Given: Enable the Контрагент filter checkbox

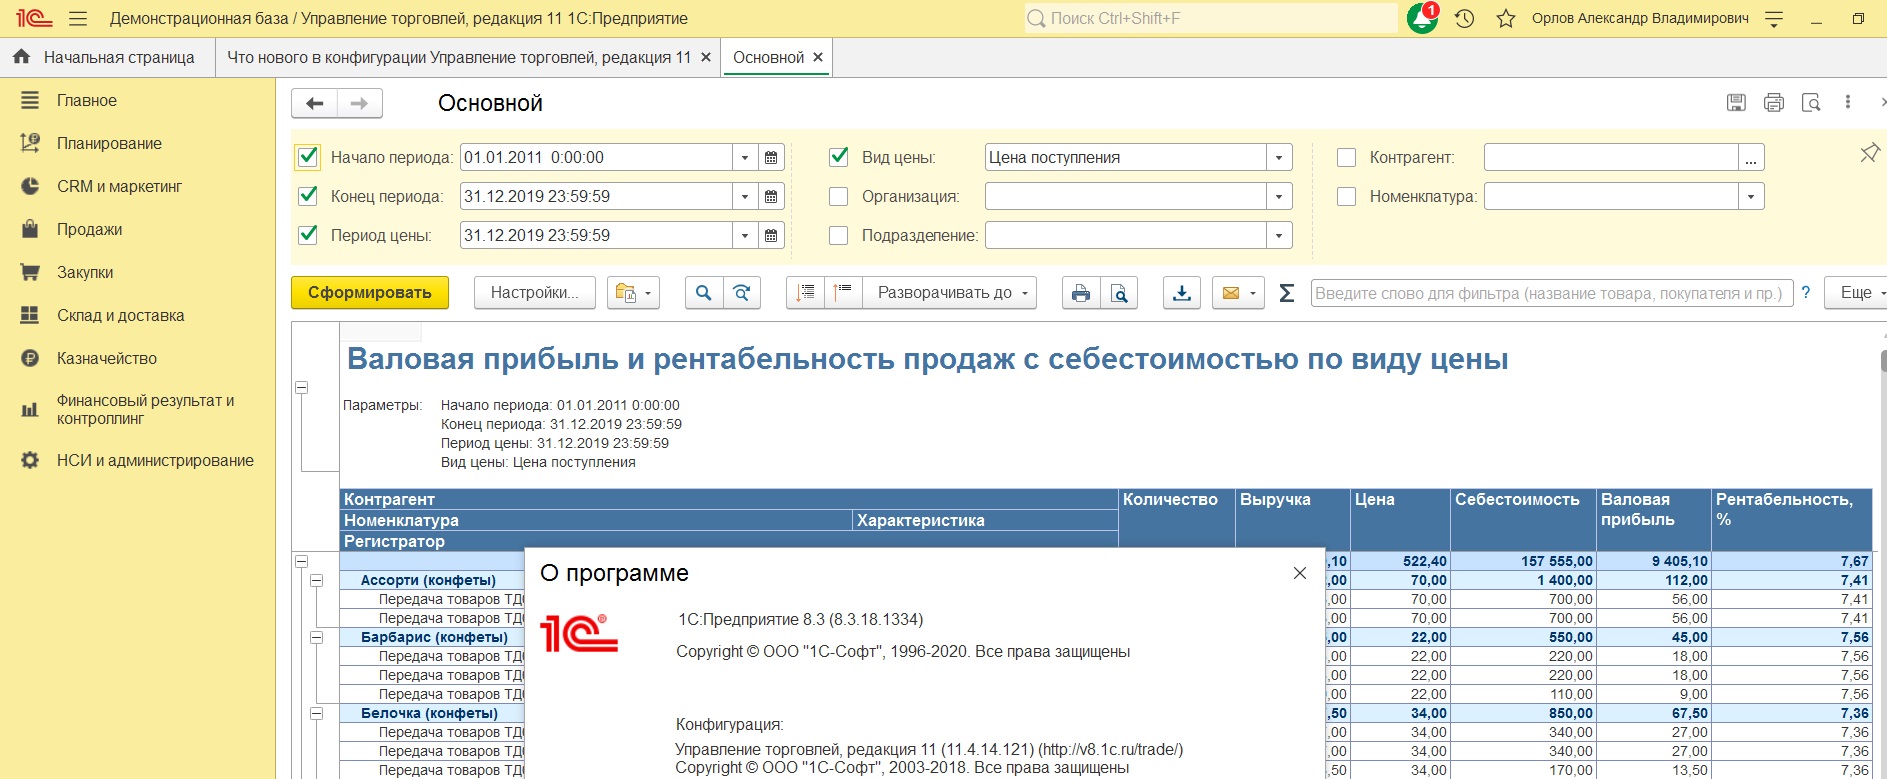Looking at the screenshot, I should (x=1347, y=157).
